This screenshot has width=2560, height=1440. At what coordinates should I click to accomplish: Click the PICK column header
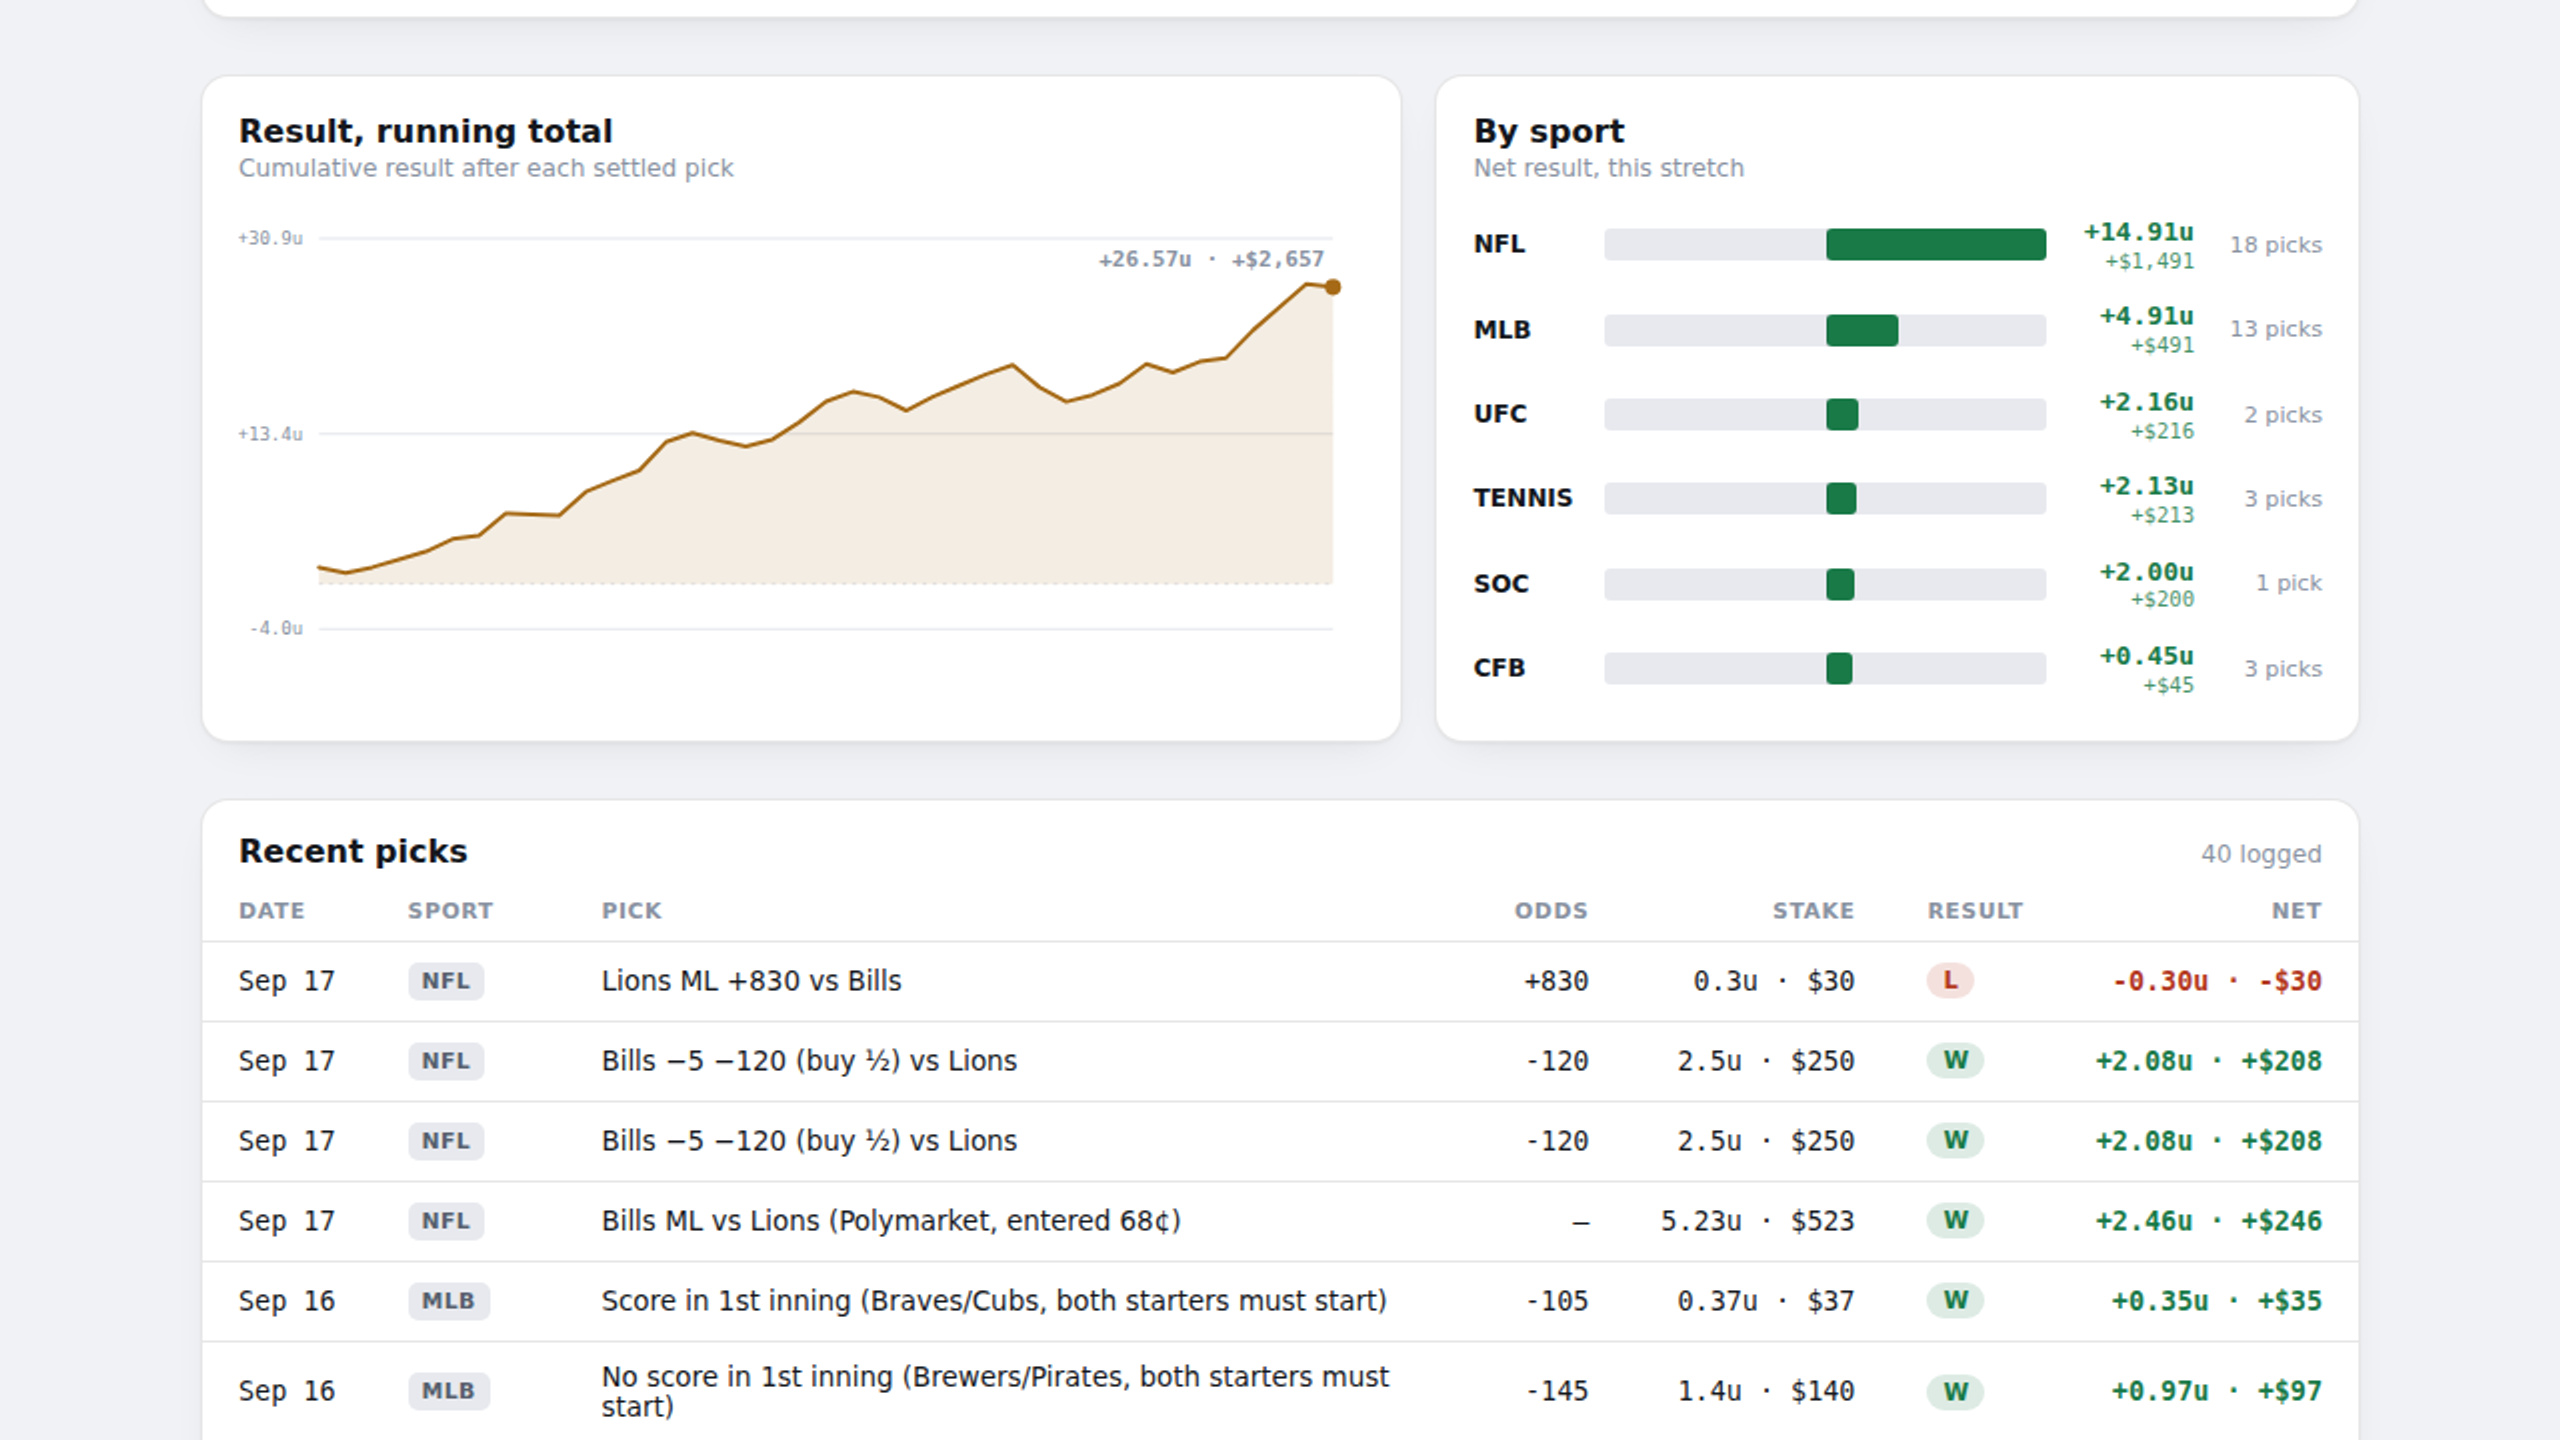click(x=631, y=911)
